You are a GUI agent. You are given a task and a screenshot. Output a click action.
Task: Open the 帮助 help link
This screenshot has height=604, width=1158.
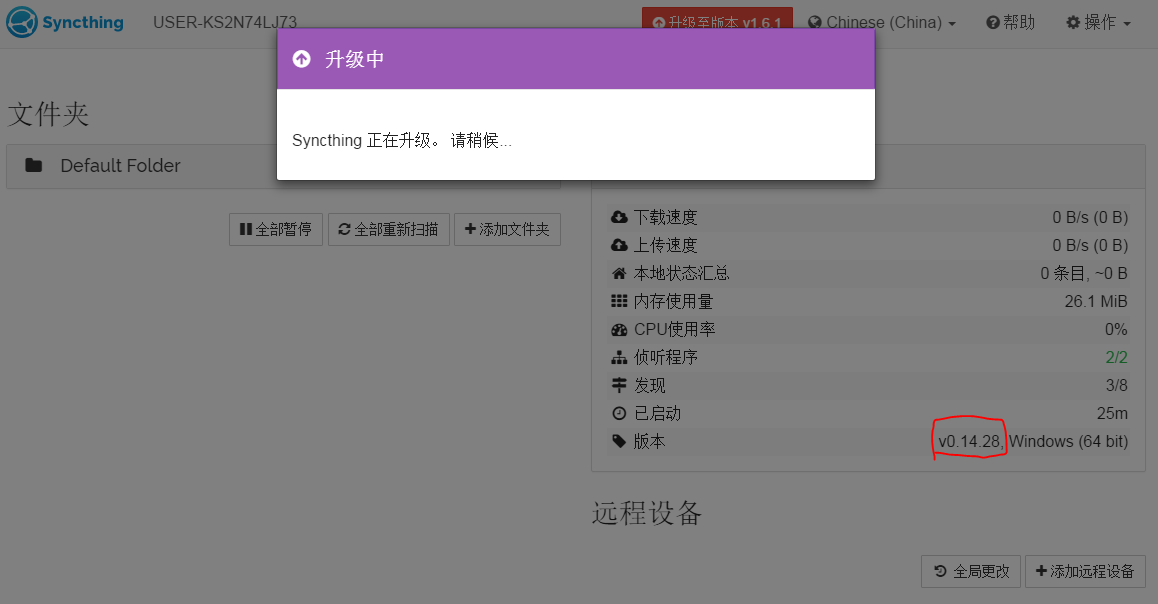coord(1010,22)
